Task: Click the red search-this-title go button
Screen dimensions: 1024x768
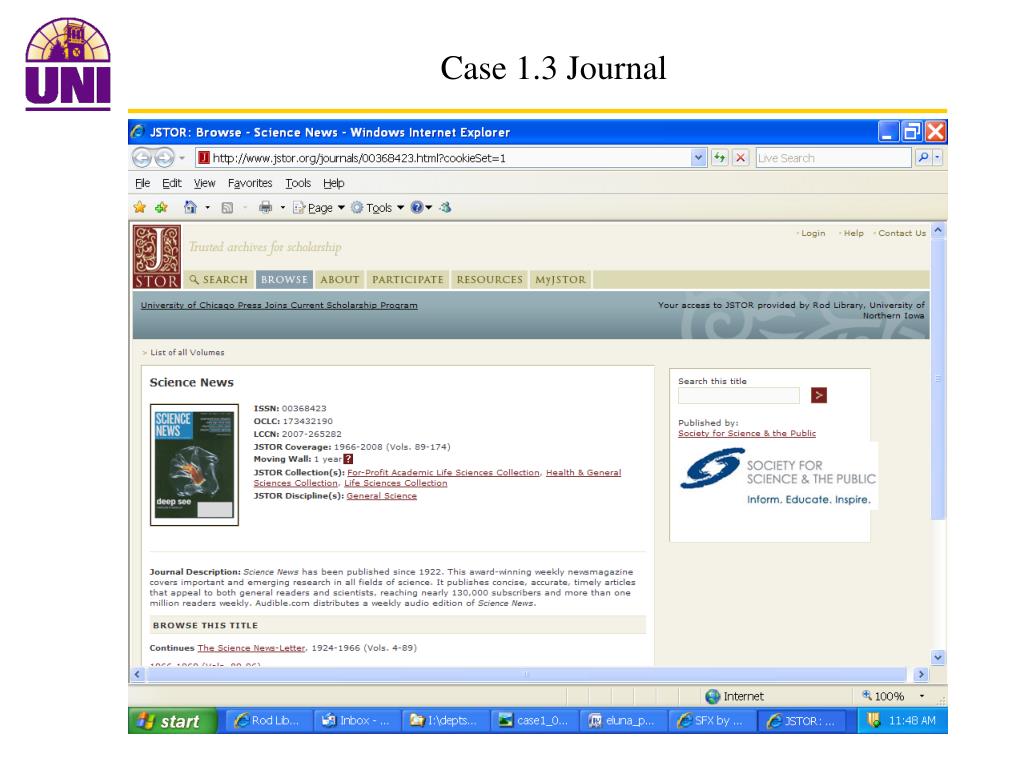Action: pos(819,395)
